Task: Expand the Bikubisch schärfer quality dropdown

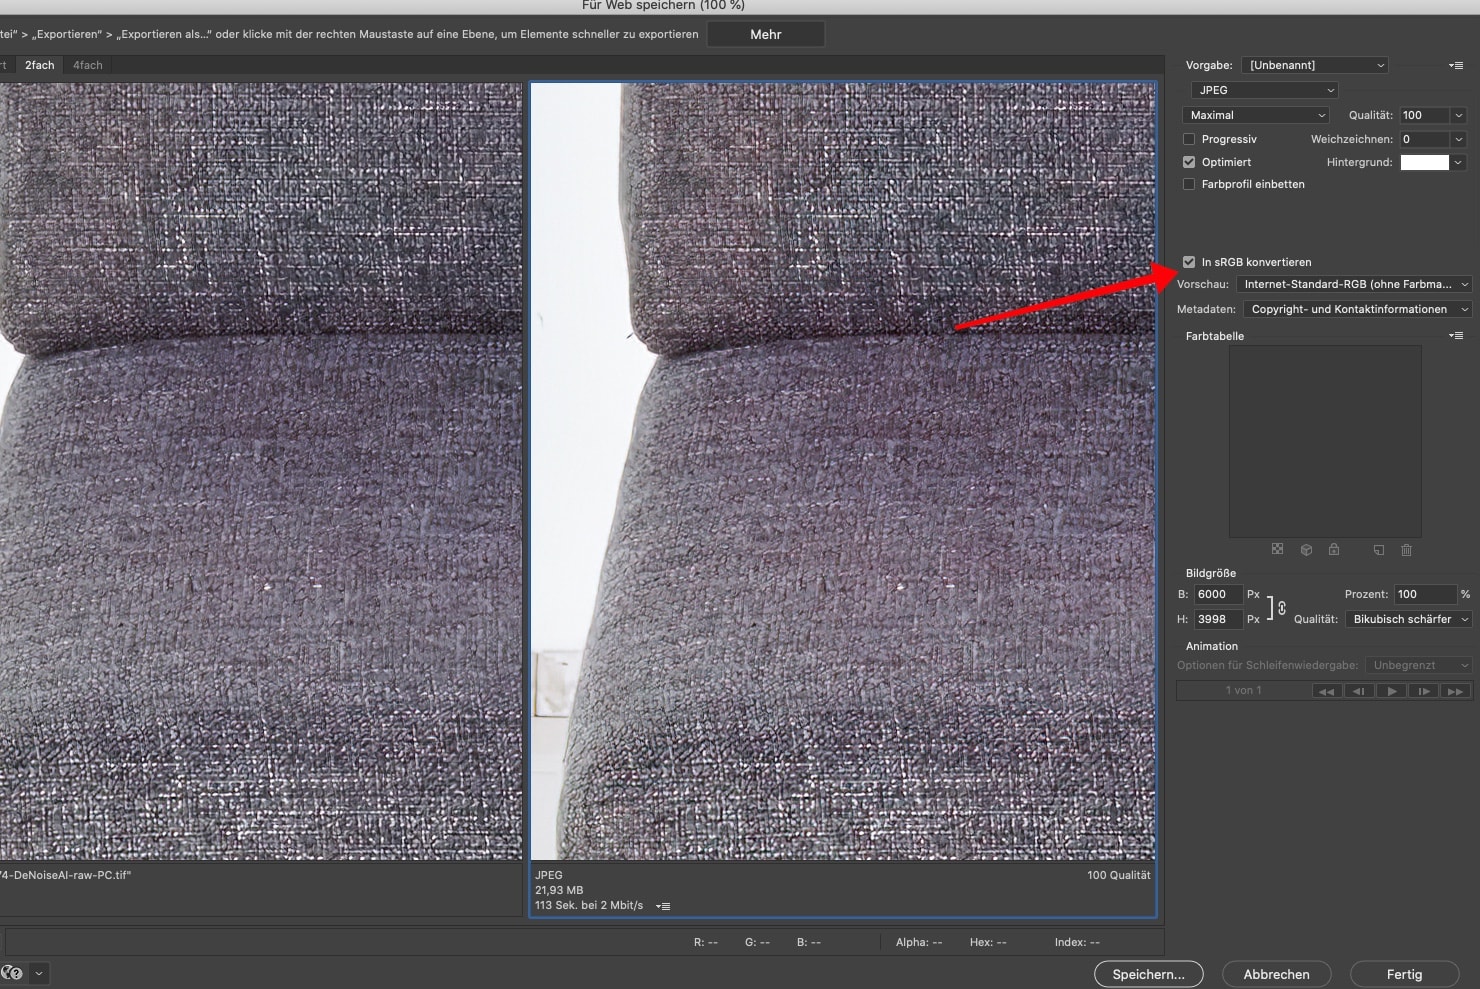Action: click(1409, 620)
